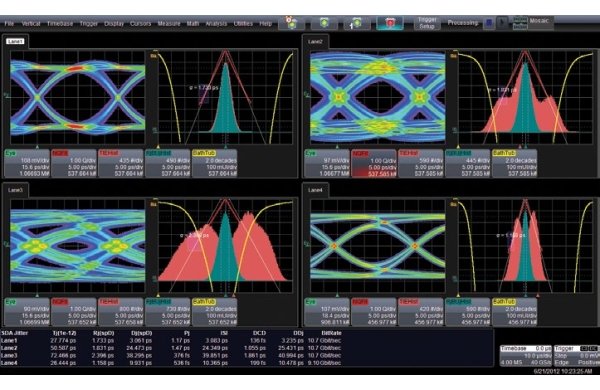
Task: Open the Trigger descriptor box at bottom right
Action: 577,356
